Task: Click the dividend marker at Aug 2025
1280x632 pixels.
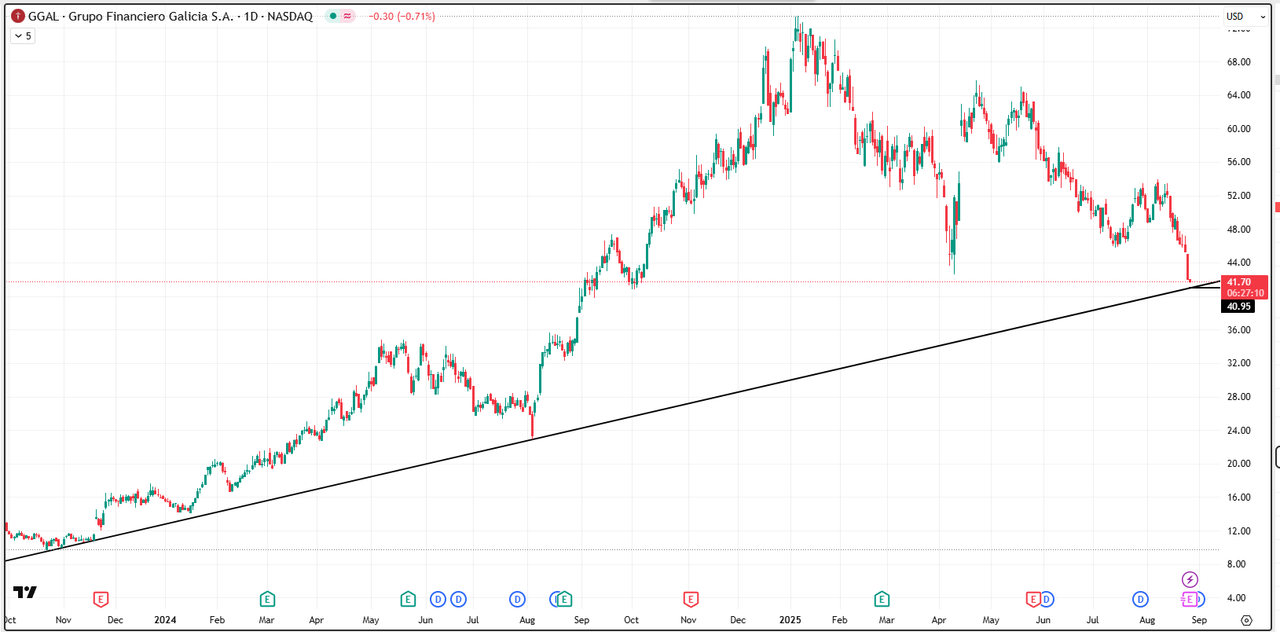Action: click(1140, 599)
